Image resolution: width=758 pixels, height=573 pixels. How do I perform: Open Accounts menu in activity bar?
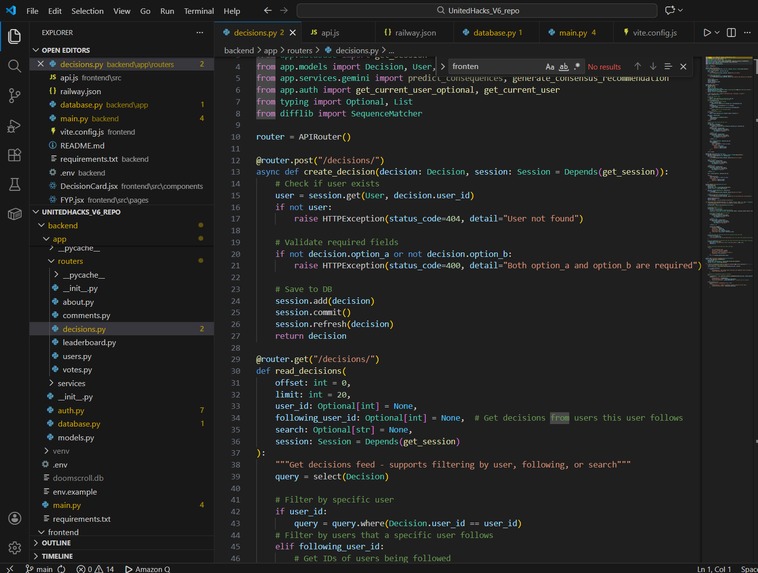pos(15,518)
